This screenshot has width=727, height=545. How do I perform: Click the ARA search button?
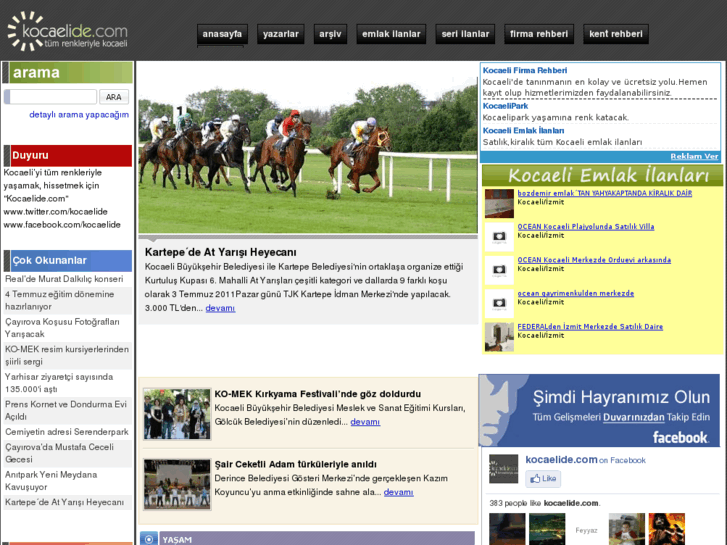pyautogui.click(x=114, y=97)
